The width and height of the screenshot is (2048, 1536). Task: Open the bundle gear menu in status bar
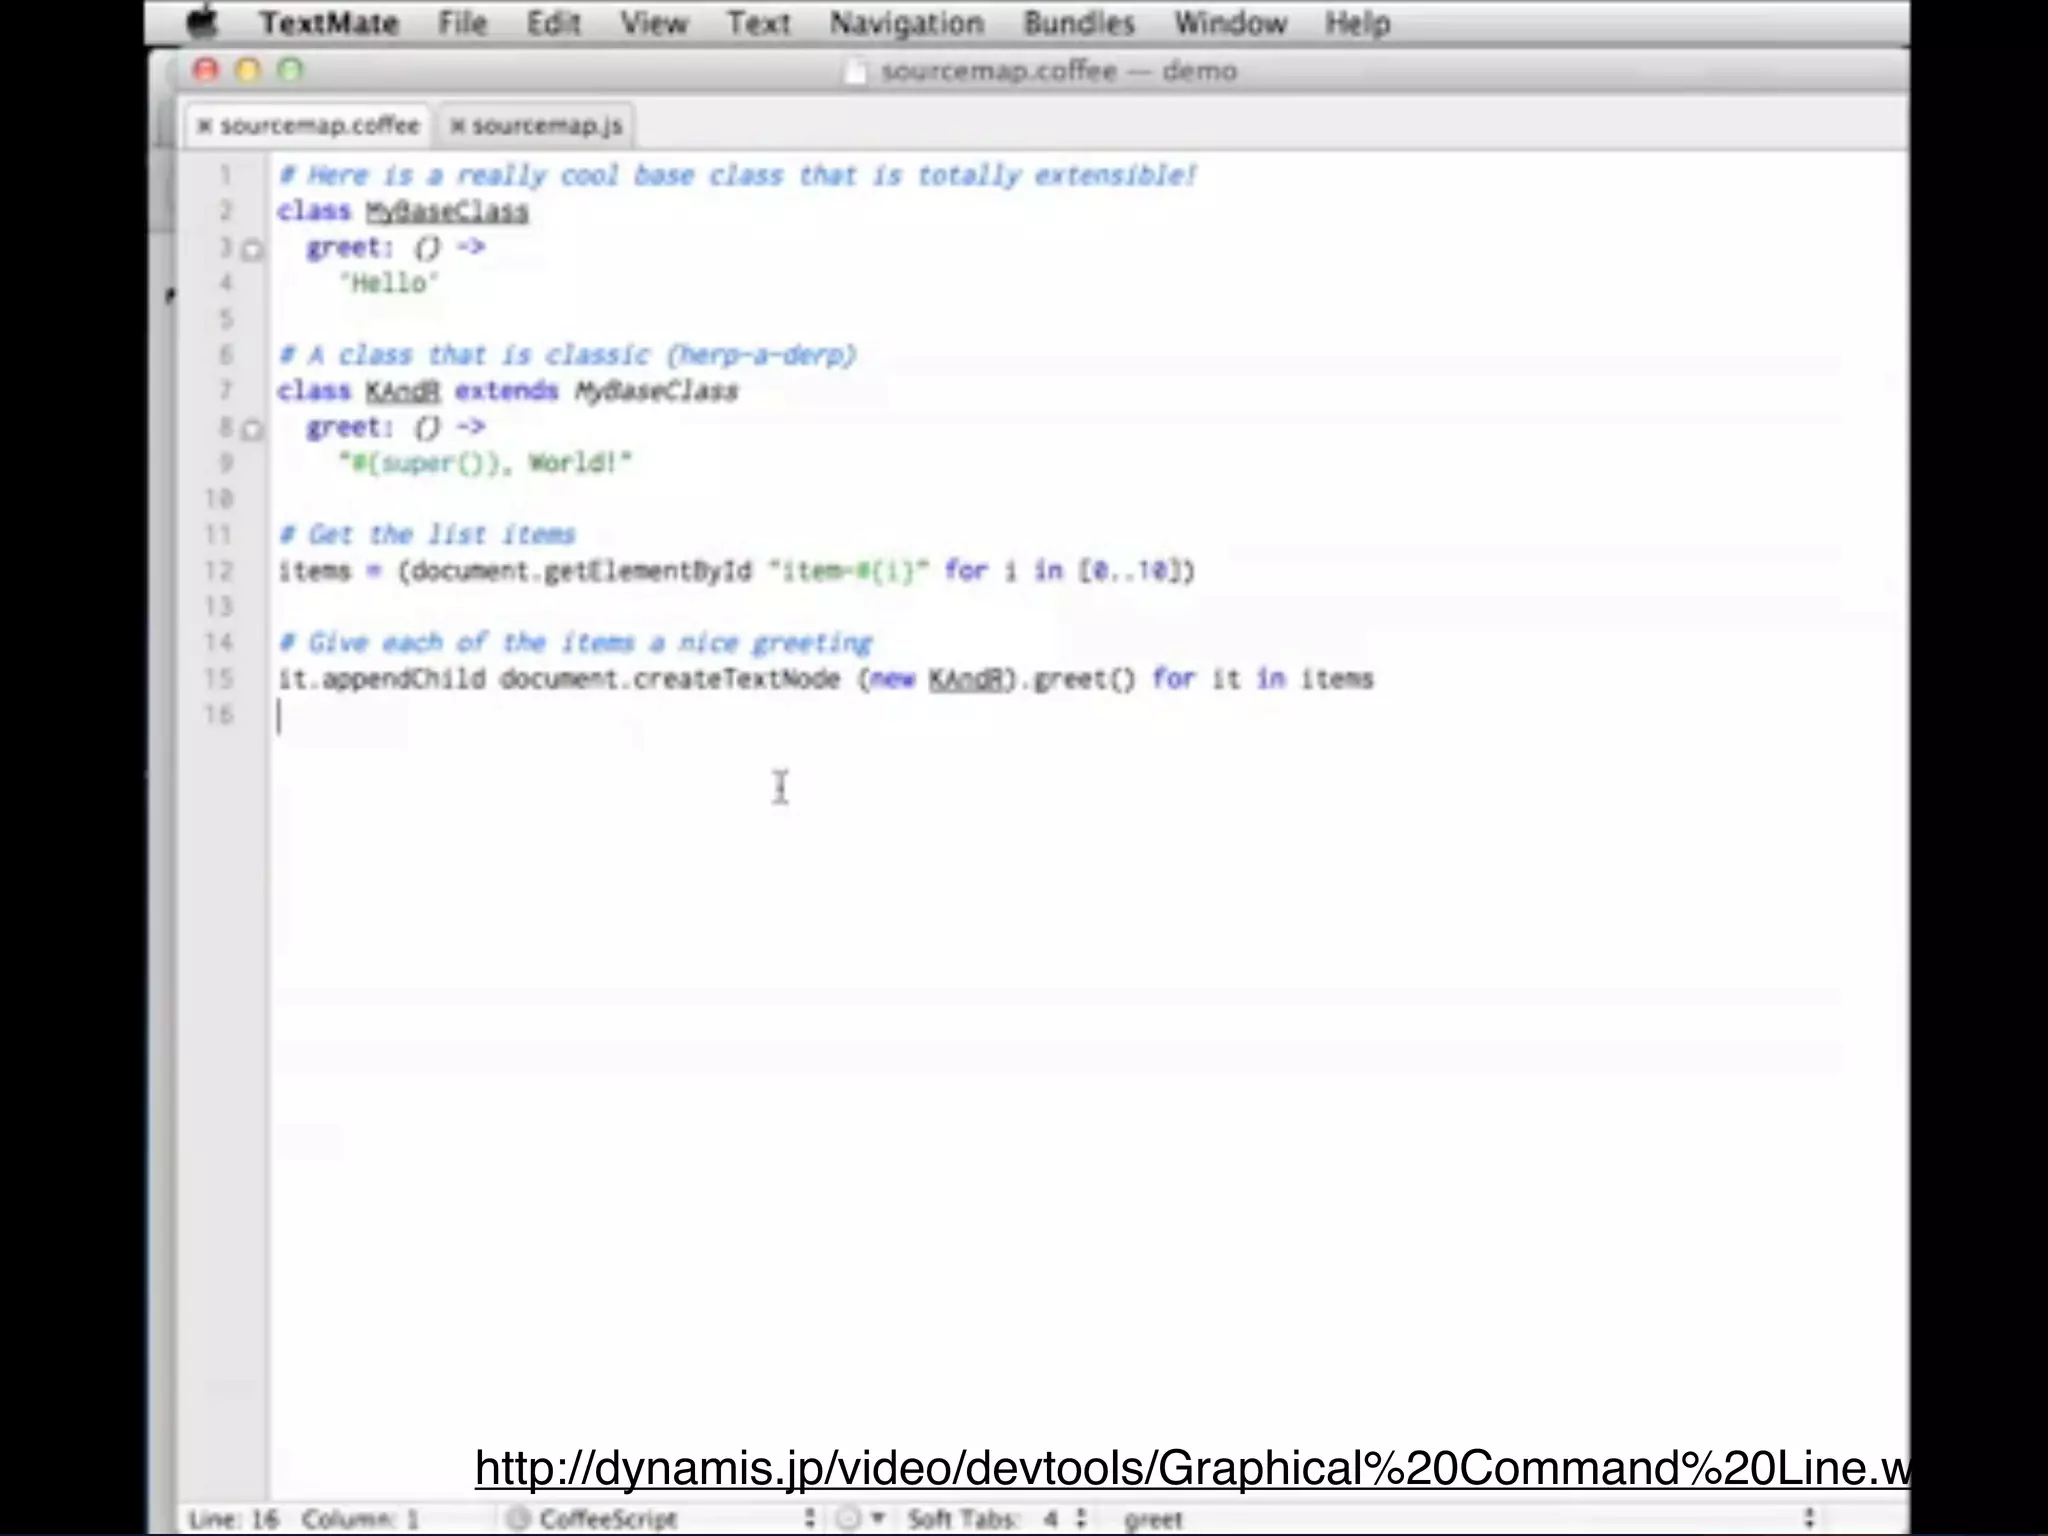click(x=860, y=1518)
